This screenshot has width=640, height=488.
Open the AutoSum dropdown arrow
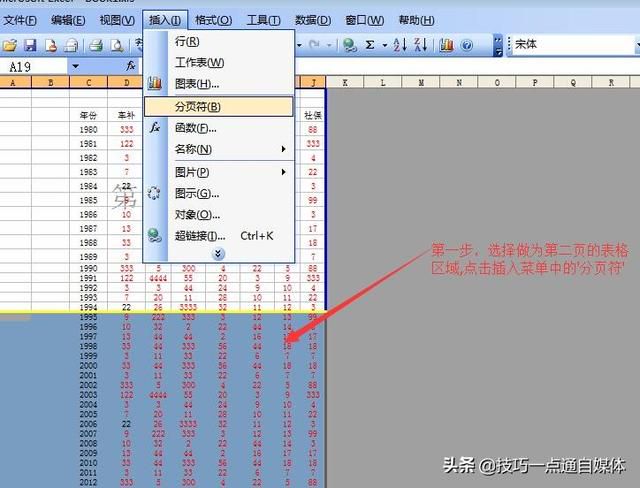click(384, 45)
